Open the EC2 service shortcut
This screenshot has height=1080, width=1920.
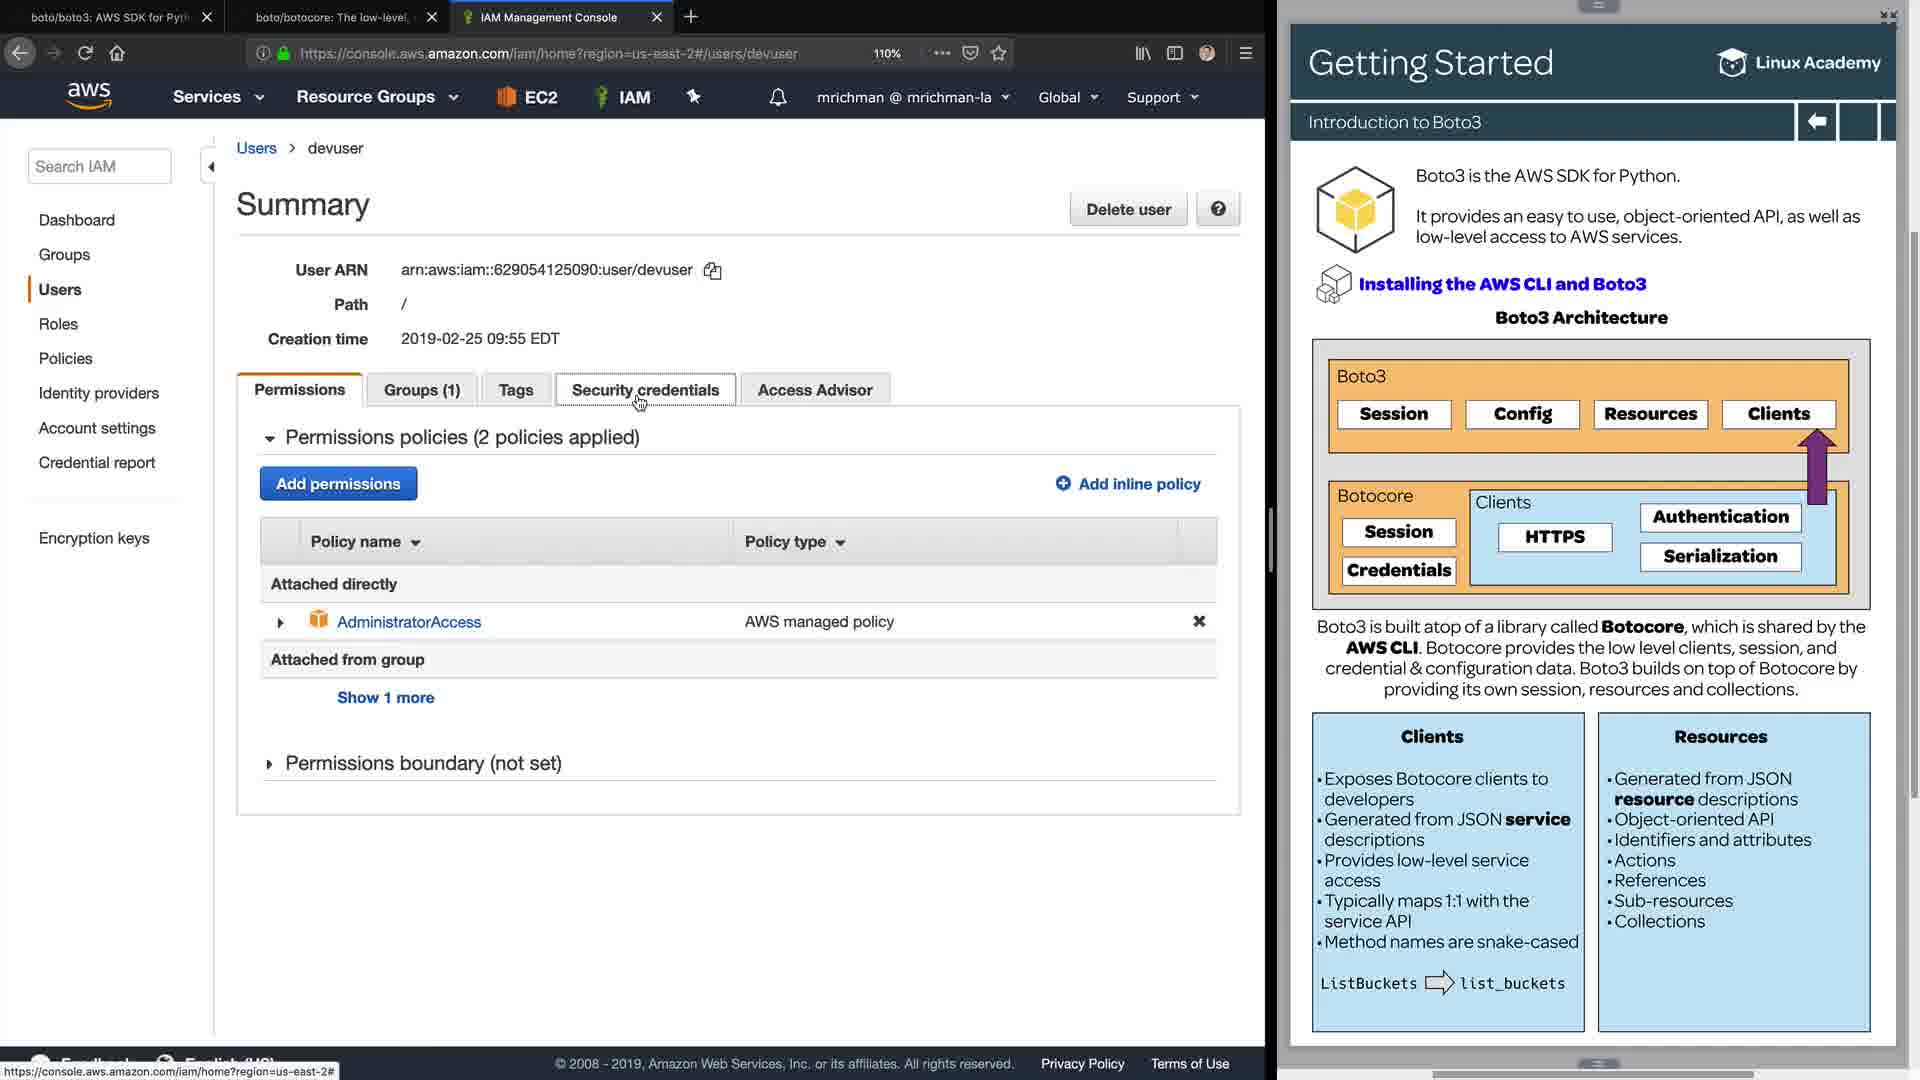click(527, 97)
